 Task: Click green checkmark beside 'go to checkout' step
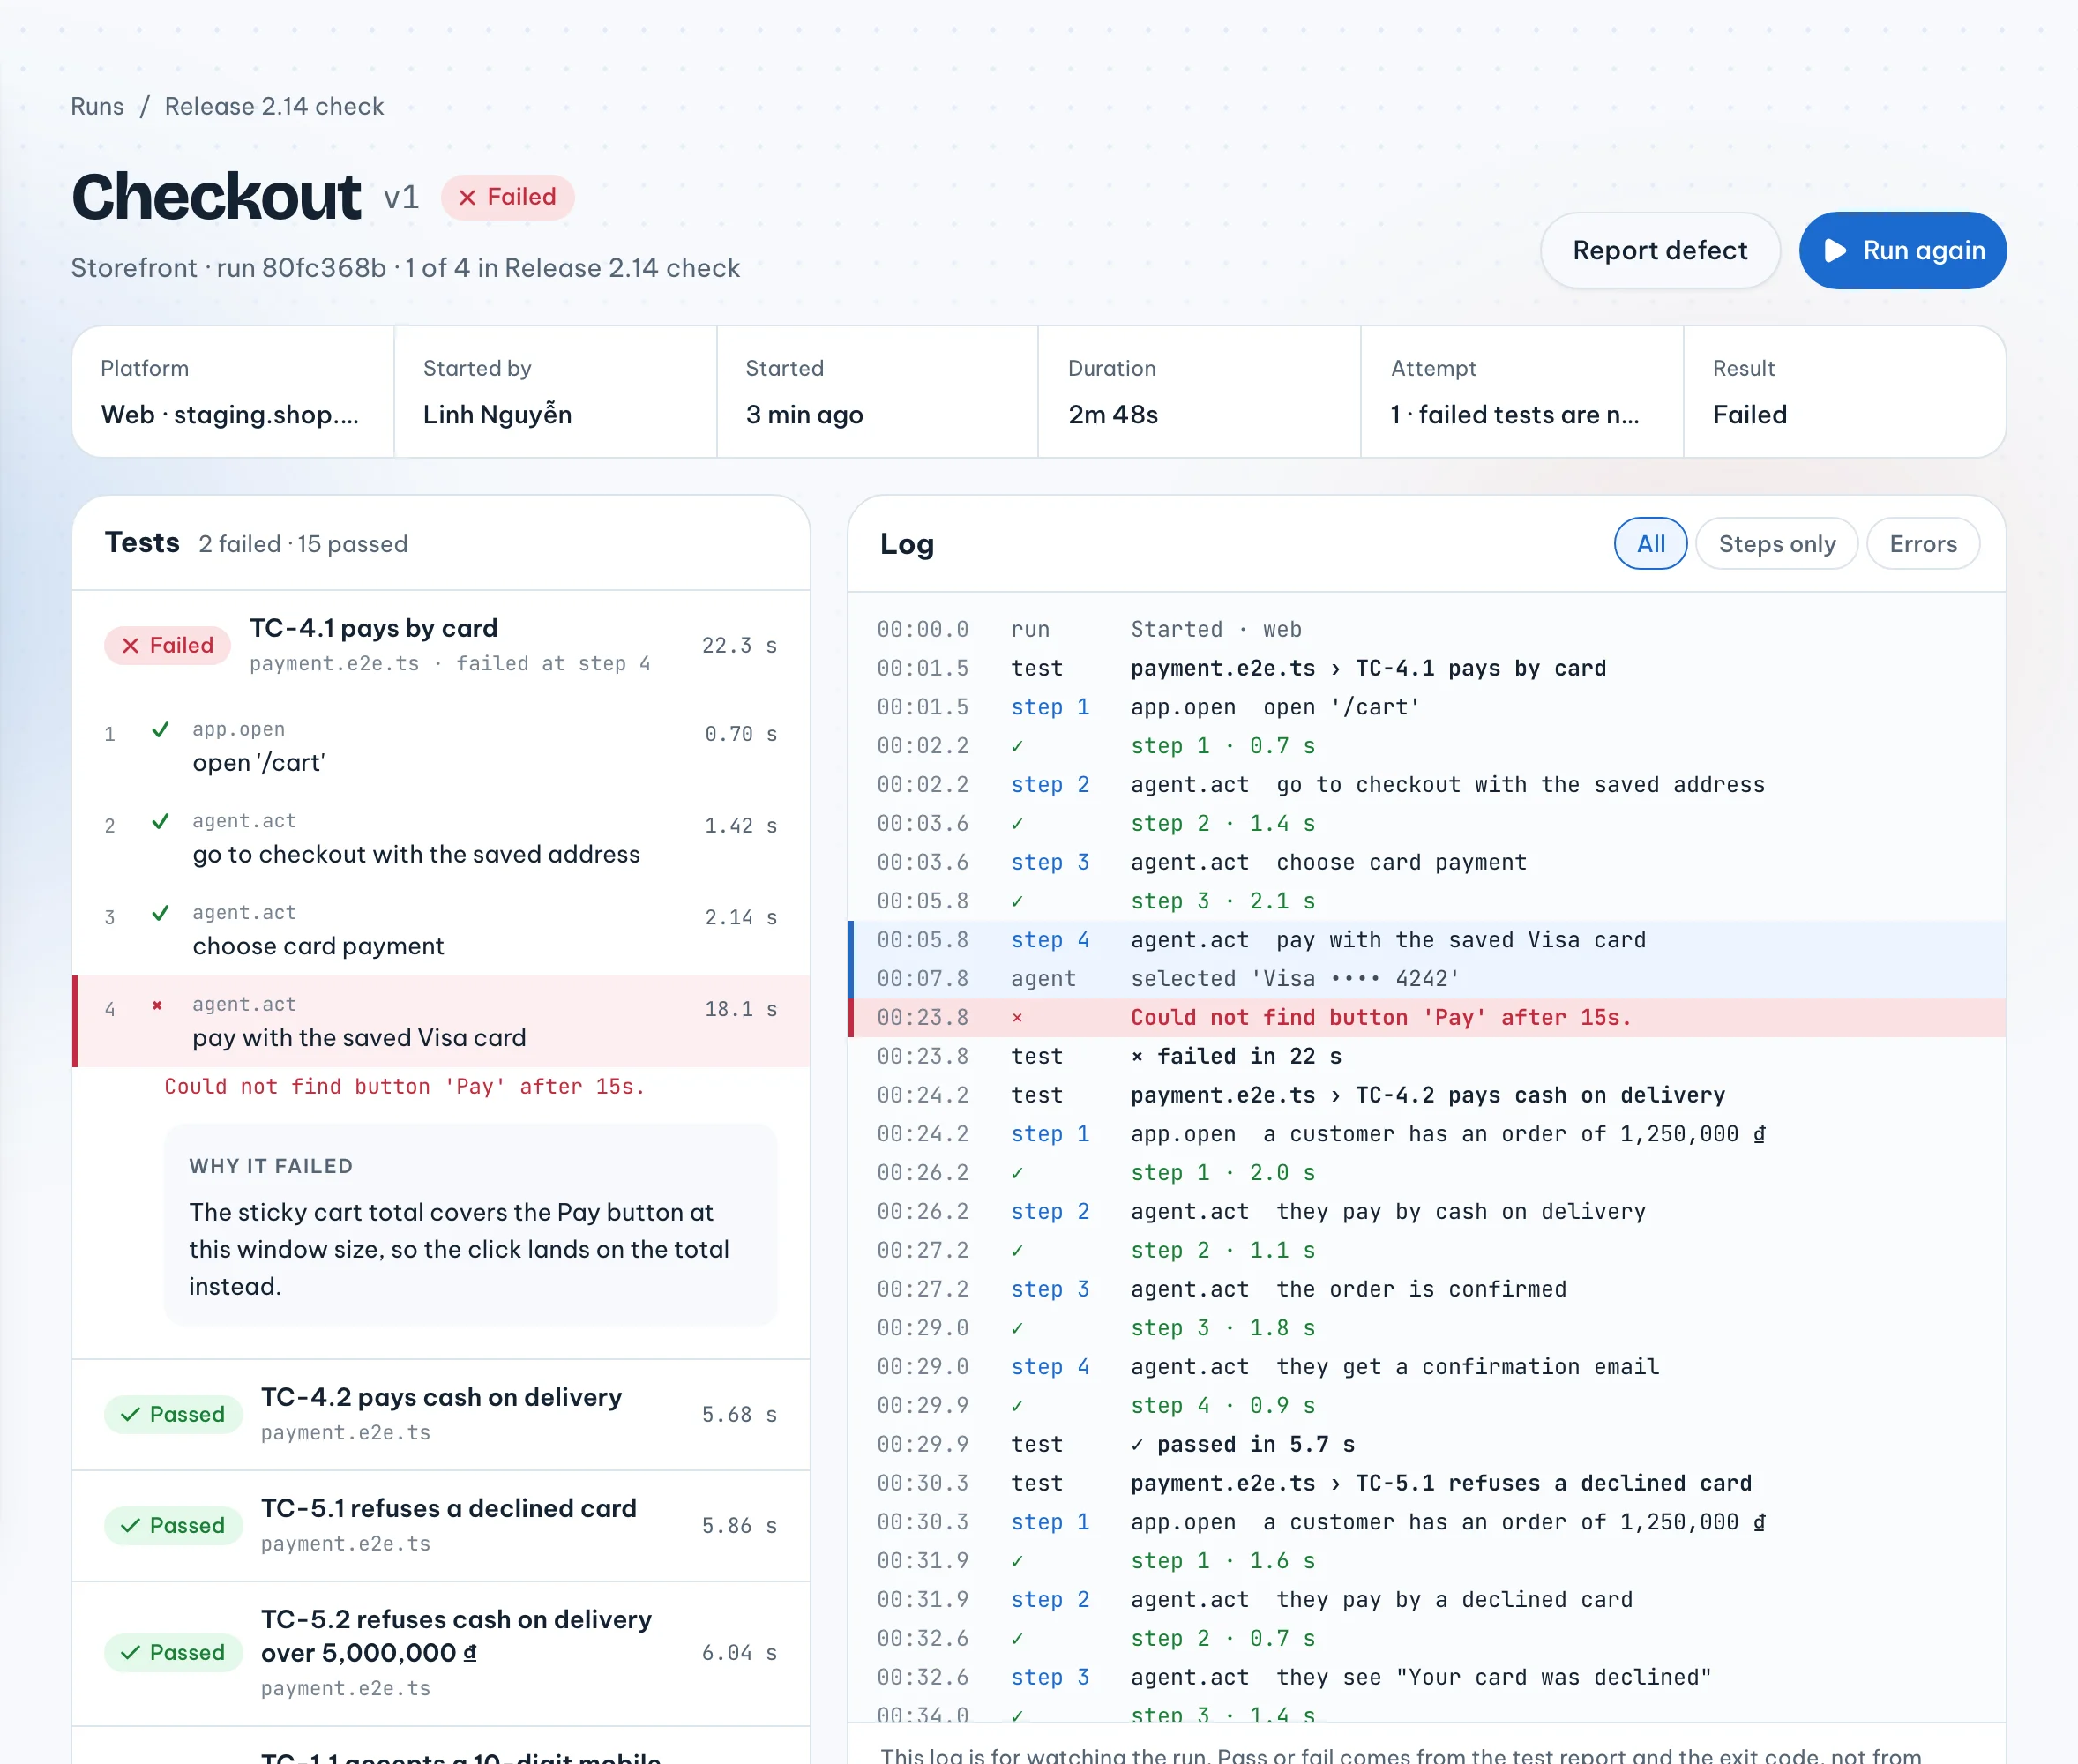click(160, 821)
